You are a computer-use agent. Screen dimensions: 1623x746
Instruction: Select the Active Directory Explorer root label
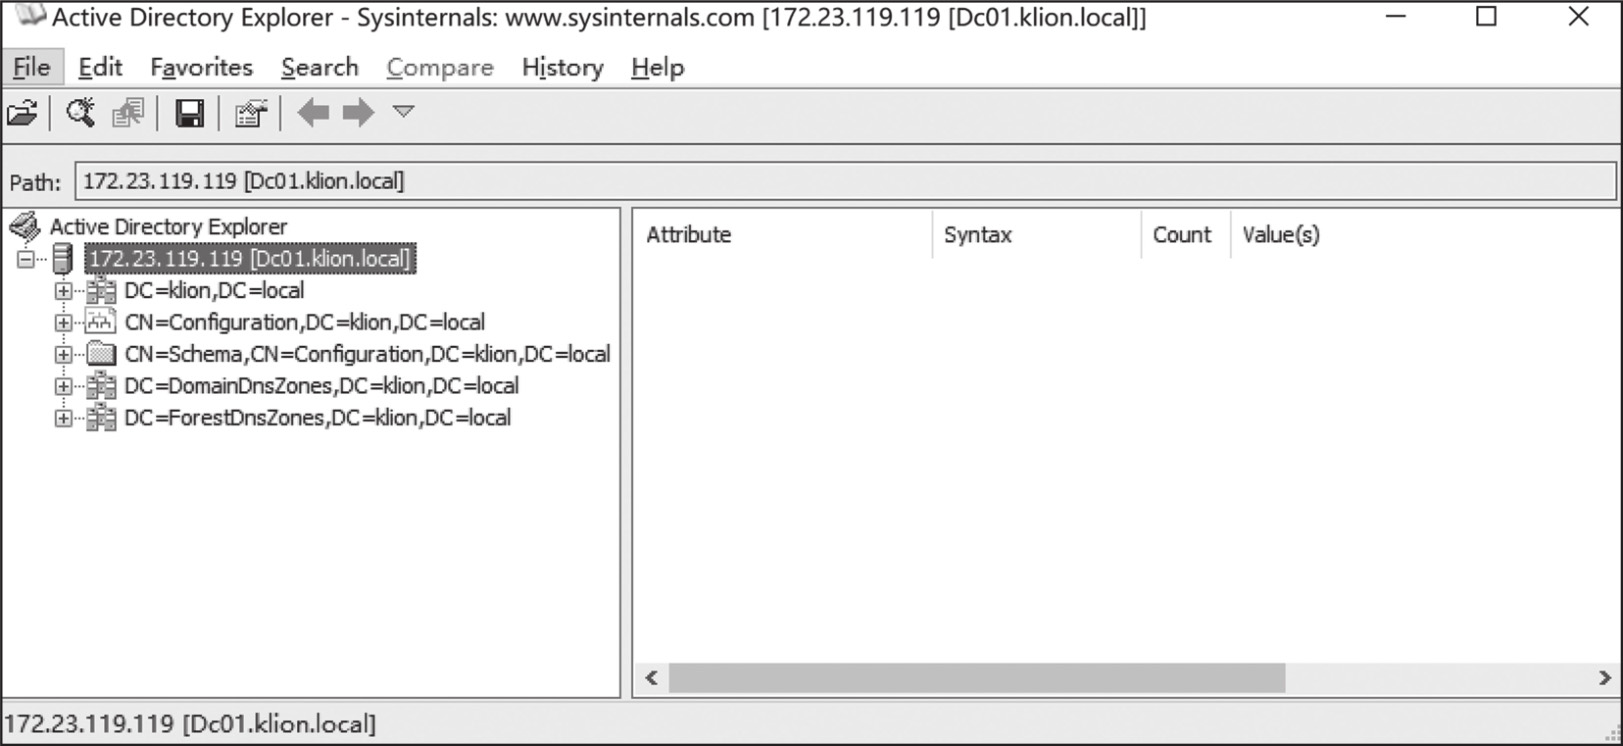pyautogui.click(x=168, y=227)
